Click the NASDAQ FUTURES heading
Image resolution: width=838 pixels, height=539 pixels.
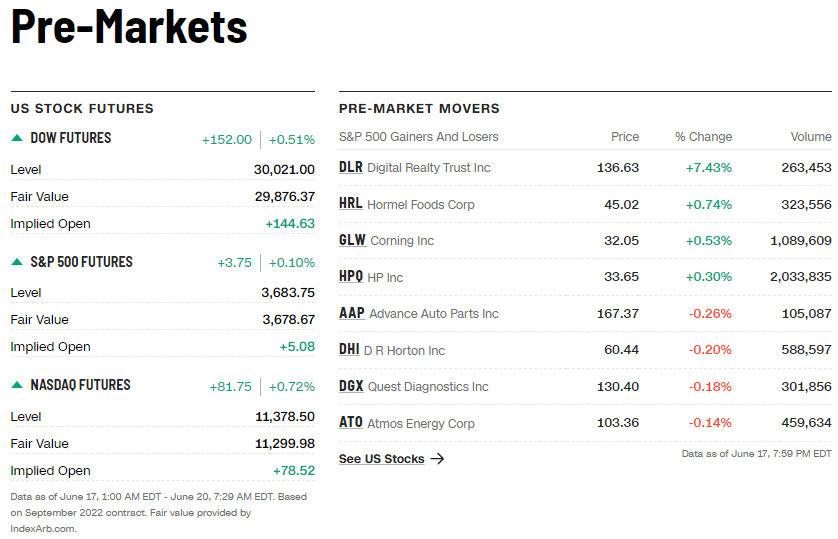[80, 385]
